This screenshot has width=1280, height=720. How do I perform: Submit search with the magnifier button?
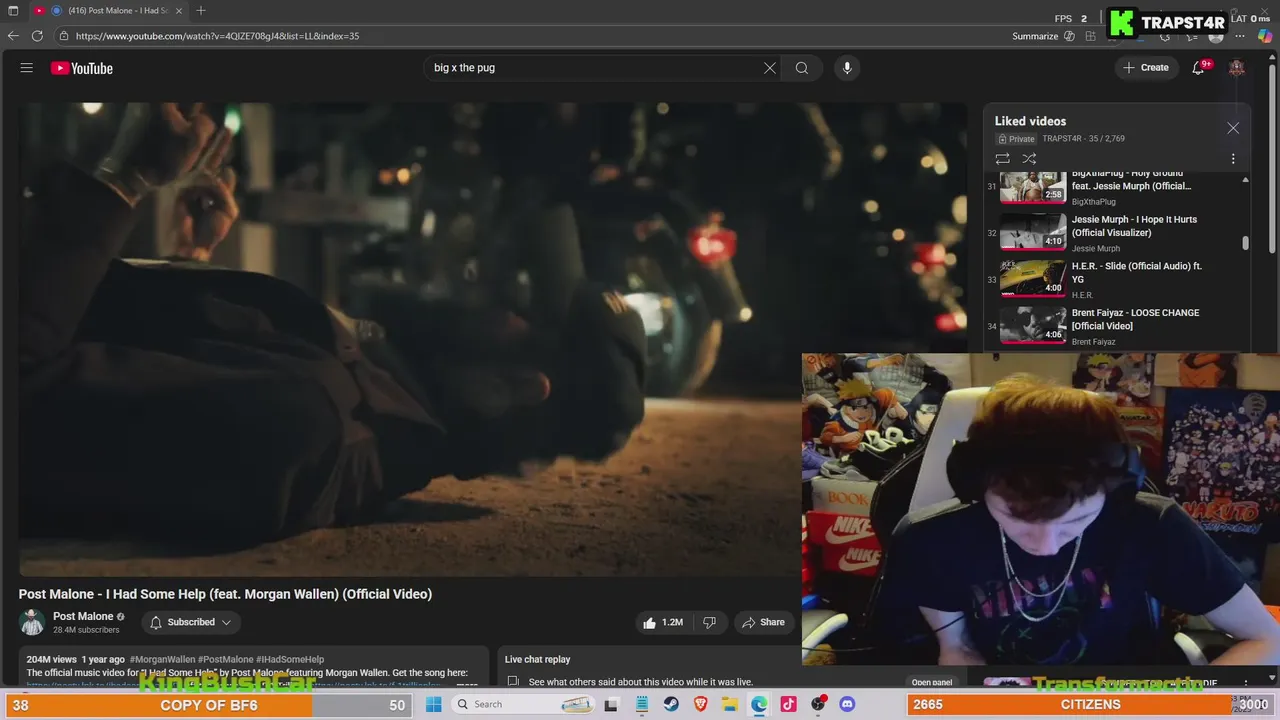(x=802, y=68)
